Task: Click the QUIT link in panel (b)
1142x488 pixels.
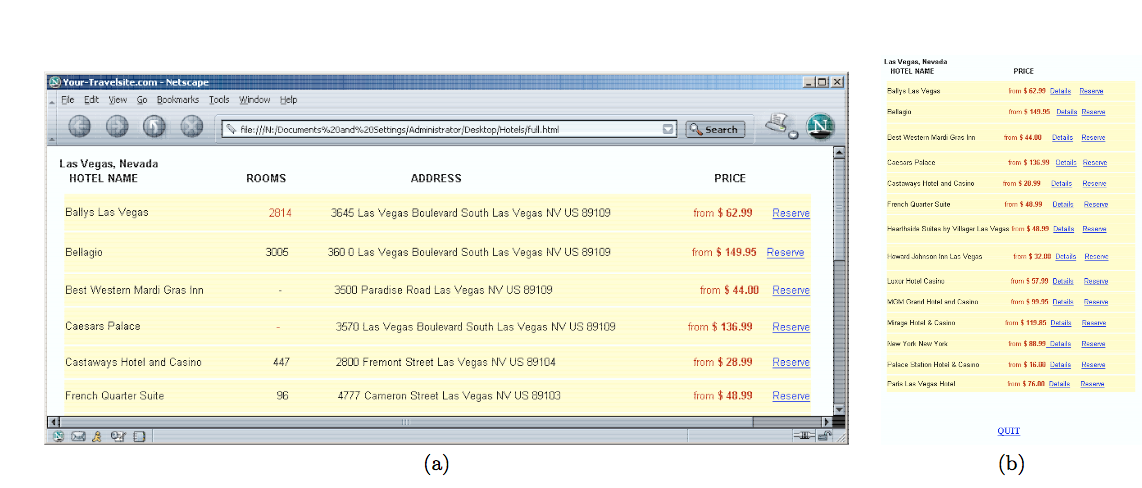Action: pyautogui.click(x=1009, y=431)
